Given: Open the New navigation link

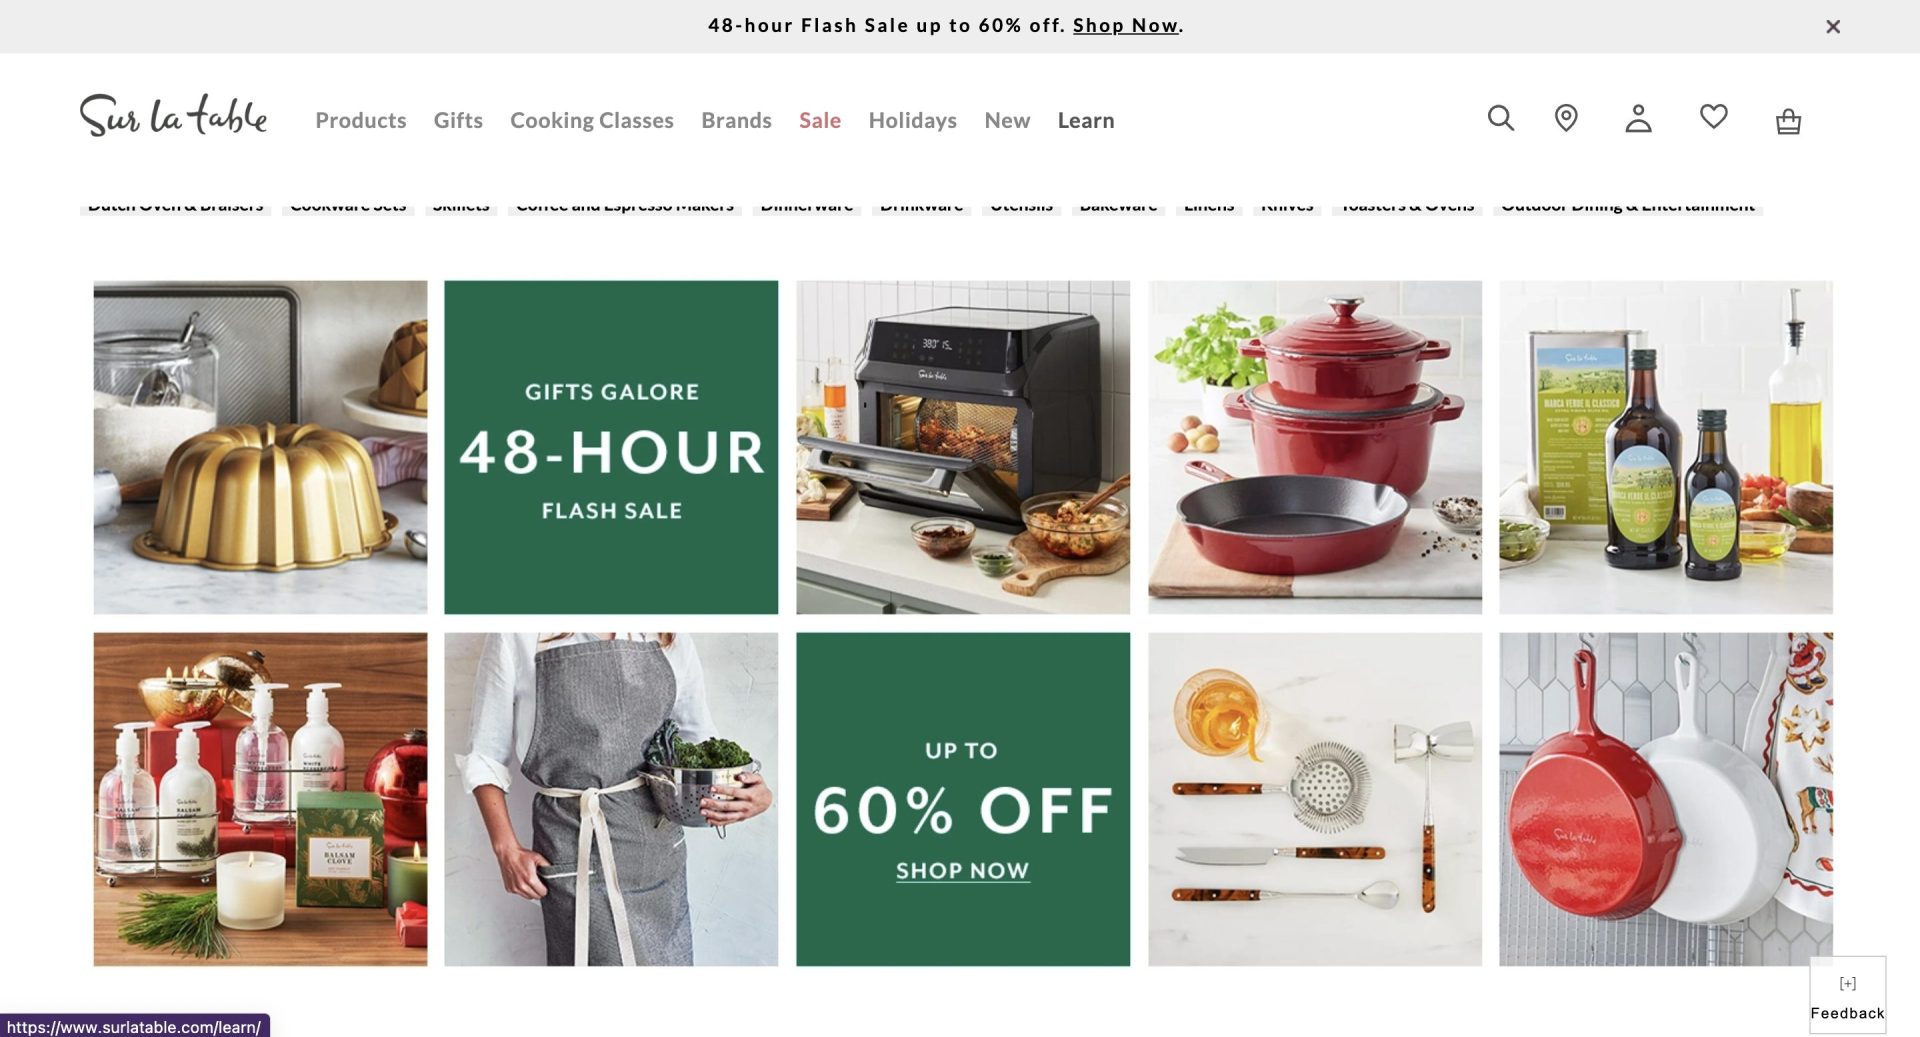Looking at the screenshot, I should pos(1007,120).
